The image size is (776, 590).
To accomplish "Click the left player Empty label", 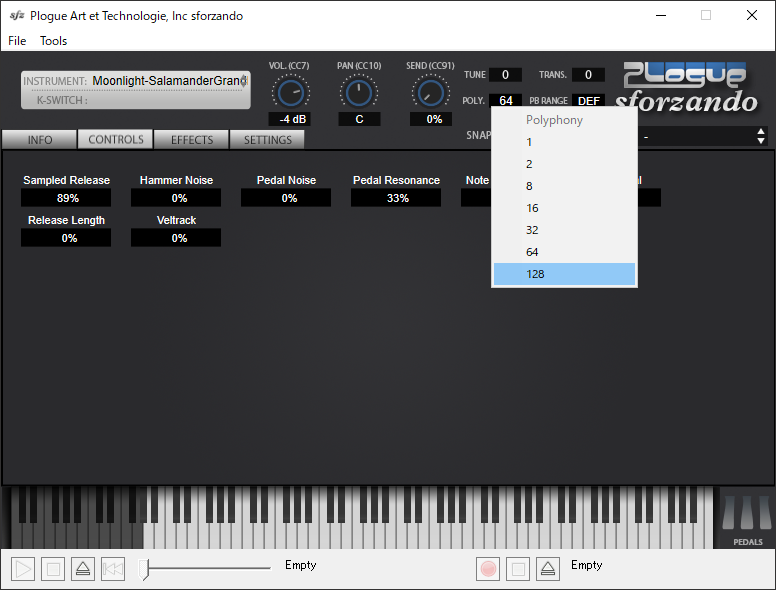I will click(300, 565).
